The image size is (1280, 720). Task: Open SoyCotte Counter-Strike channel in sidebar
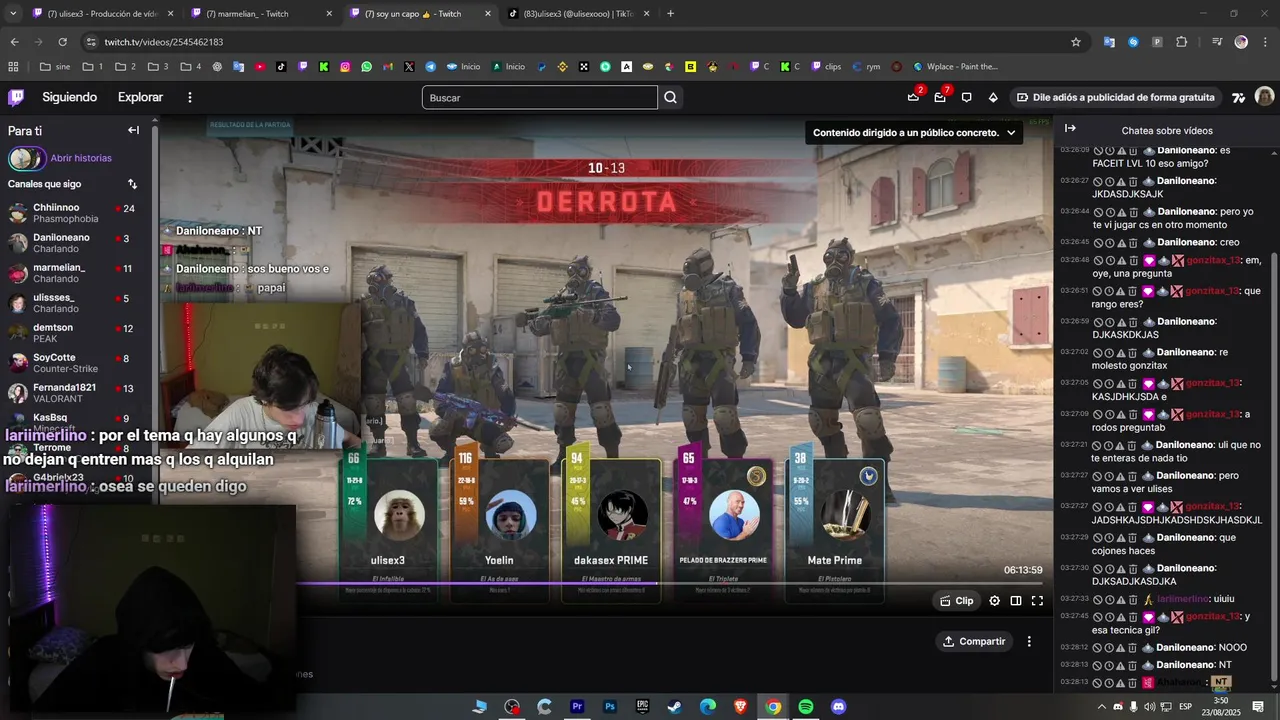(x=75, y=363)
